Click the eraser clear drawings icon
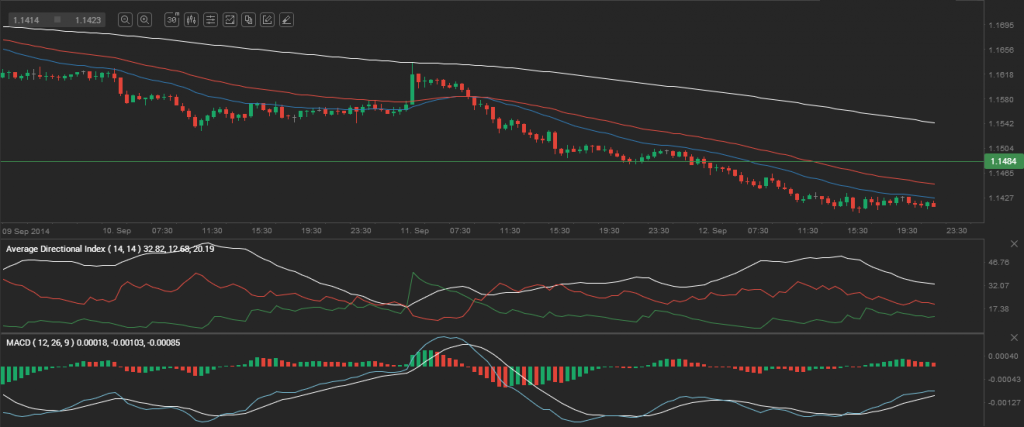The height and width of the screenshot is (427, 1024). click(286, 19)
